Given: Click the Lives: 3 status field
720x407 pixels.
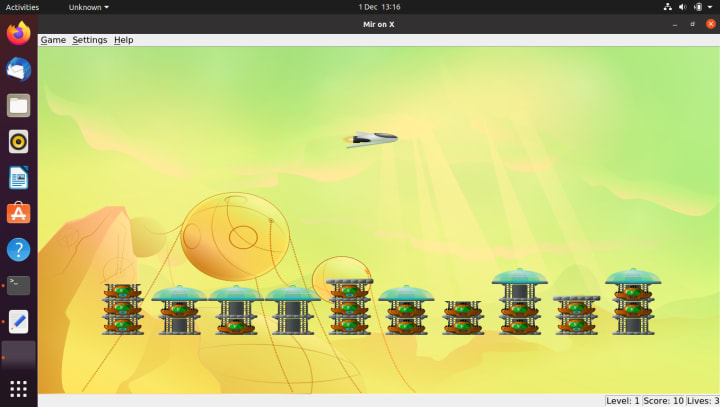Looking at the screenshot, I should (703, 401).
